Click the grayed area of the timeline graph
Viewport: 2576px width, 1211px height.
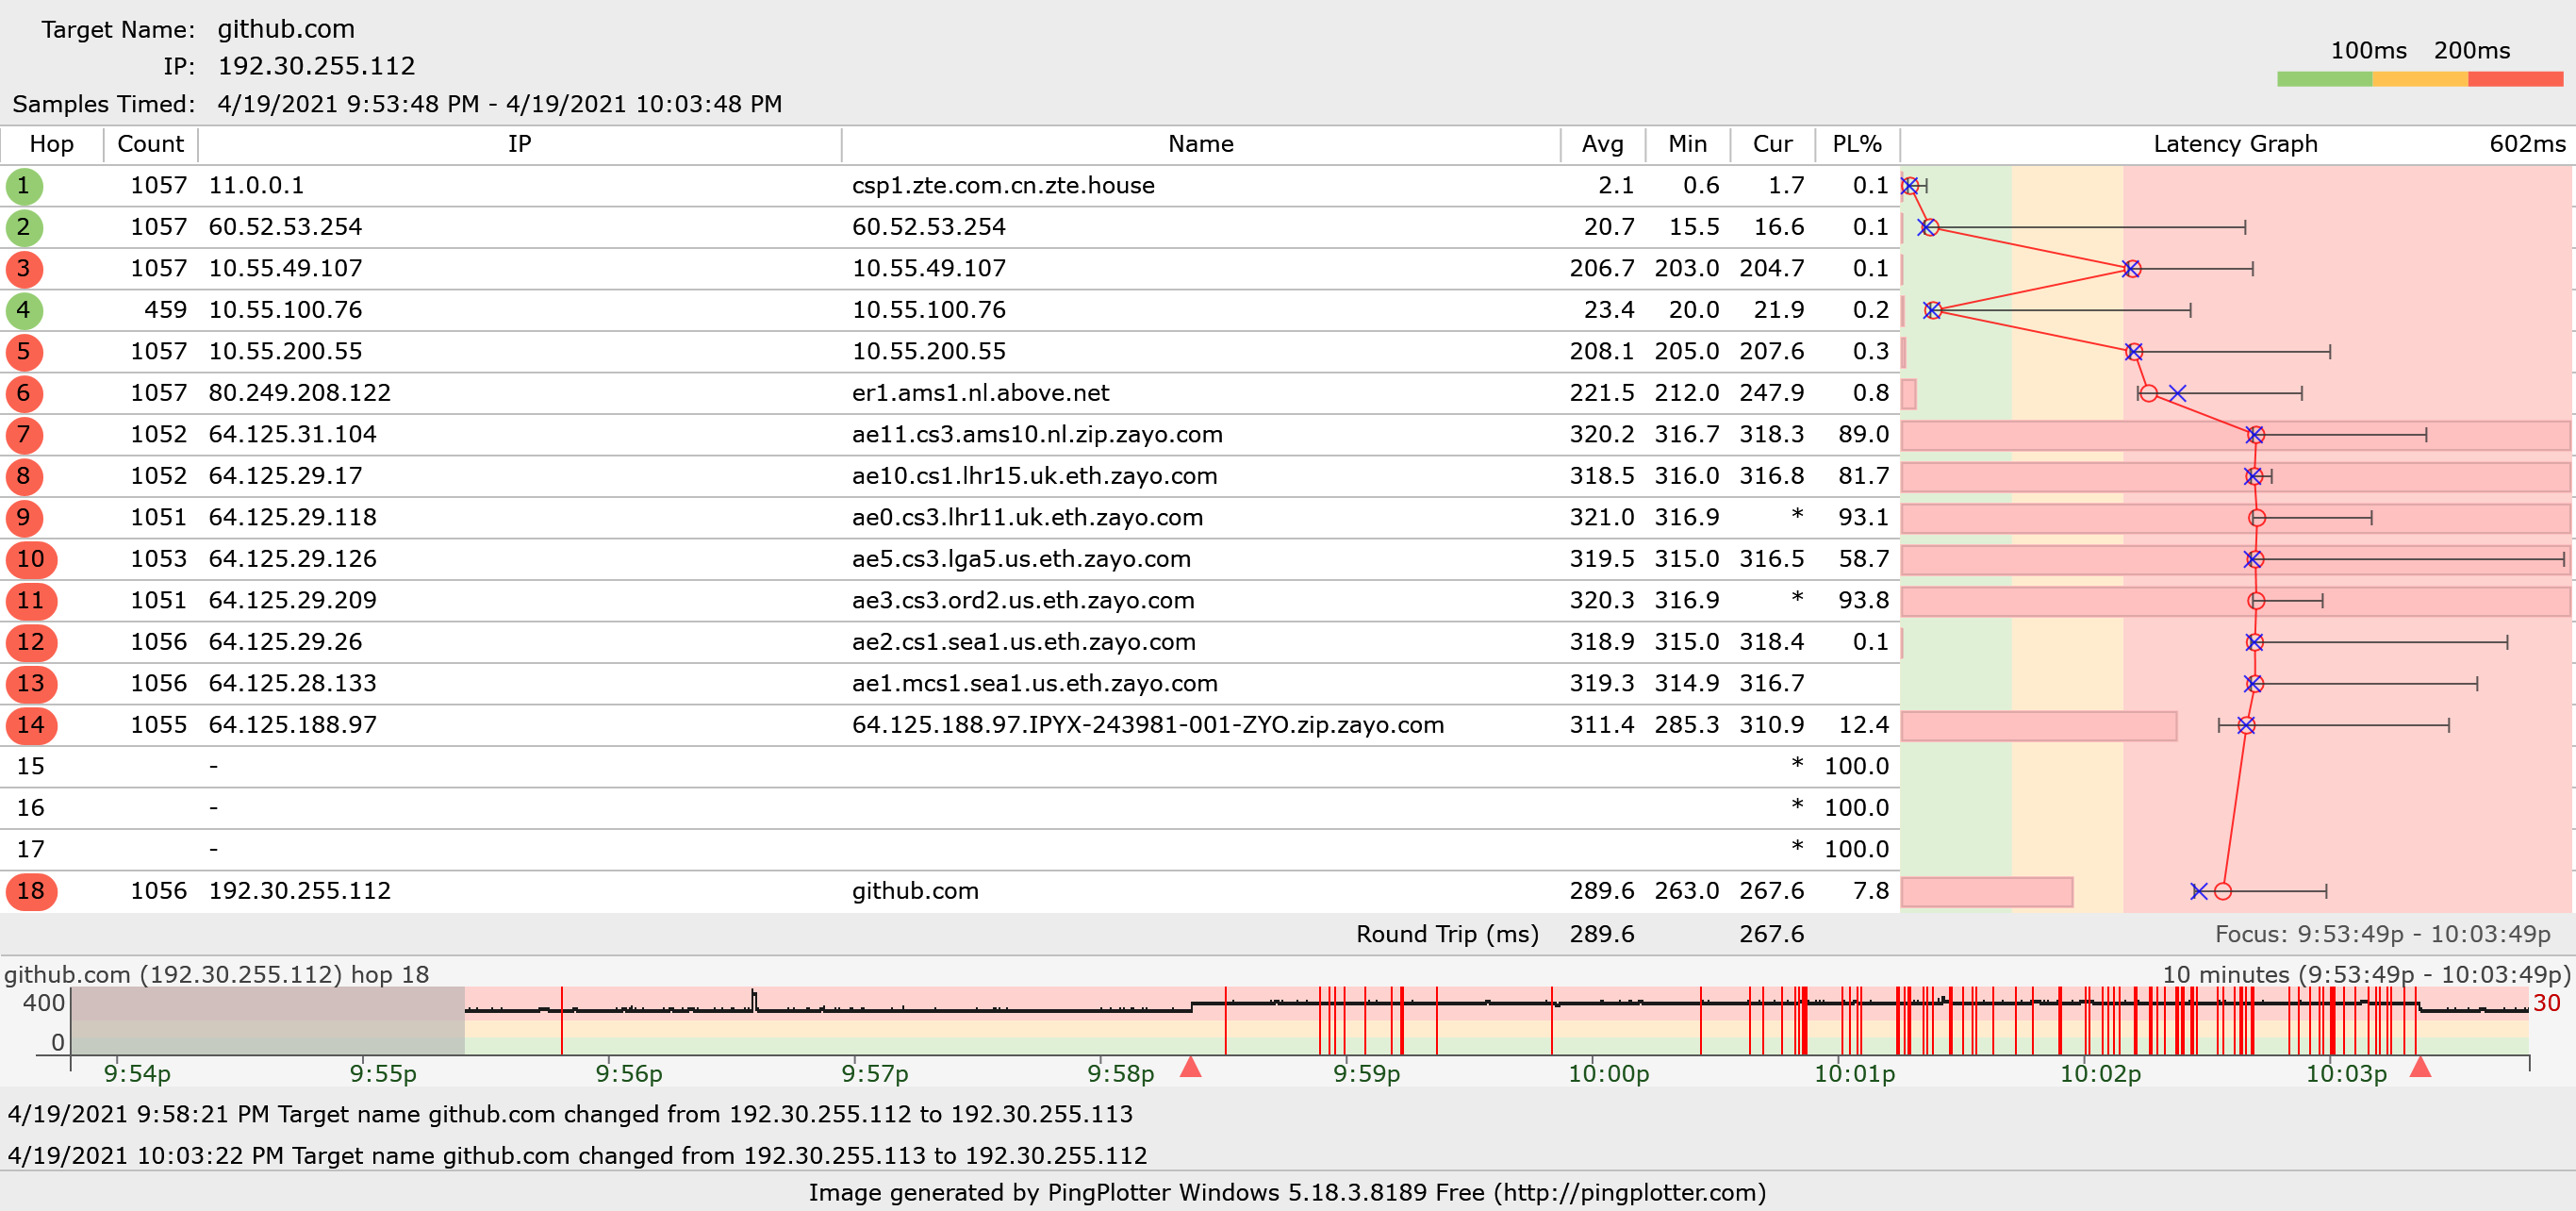(267, 1020)
